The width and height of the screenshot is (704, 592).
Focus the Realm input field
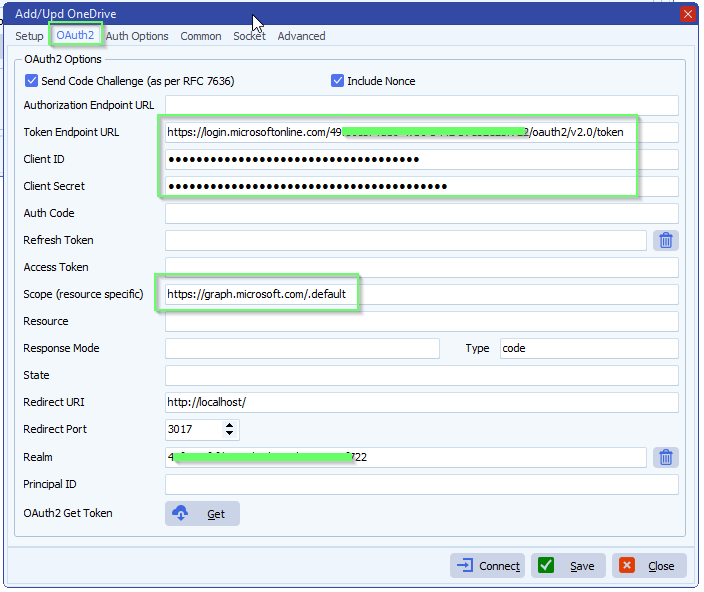(406, 457)
